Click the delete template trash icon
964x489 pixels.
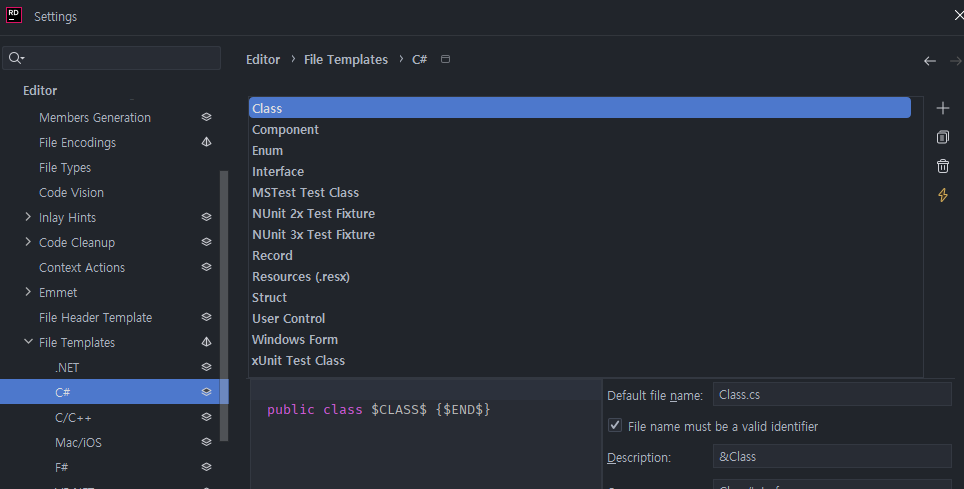click(x=942, y=166)
